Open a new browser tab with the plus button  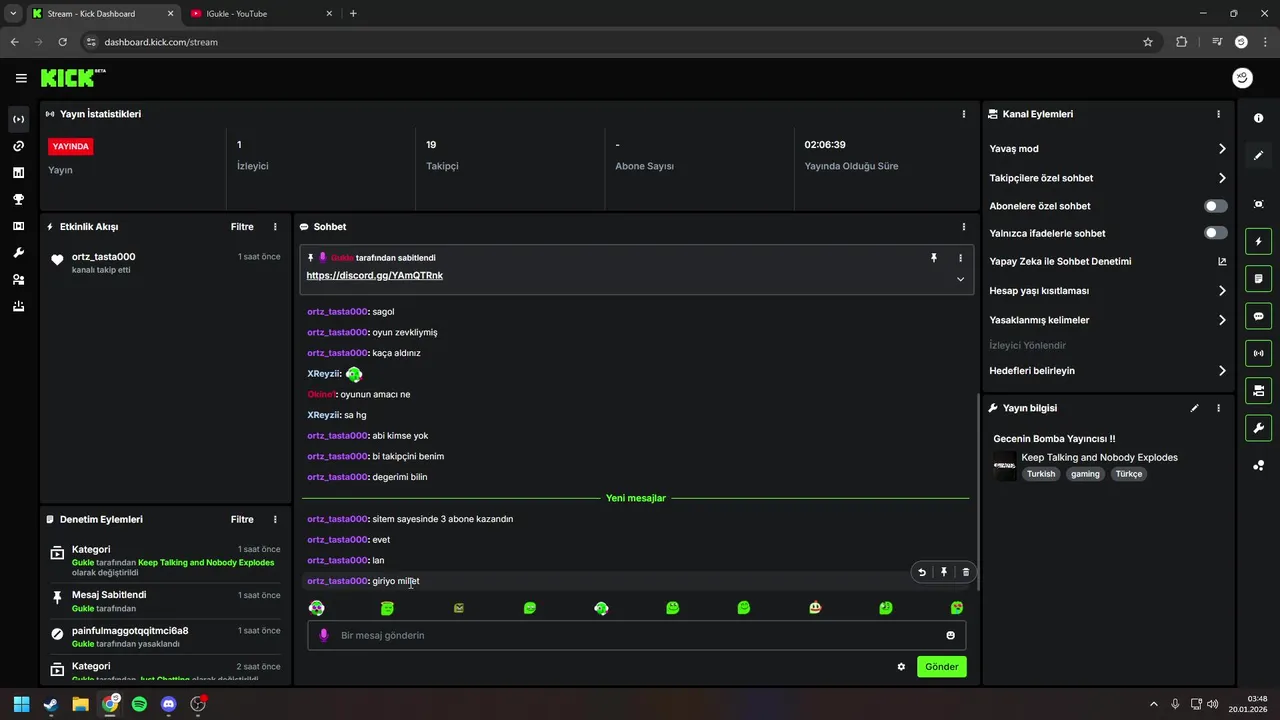coord(353,14)
